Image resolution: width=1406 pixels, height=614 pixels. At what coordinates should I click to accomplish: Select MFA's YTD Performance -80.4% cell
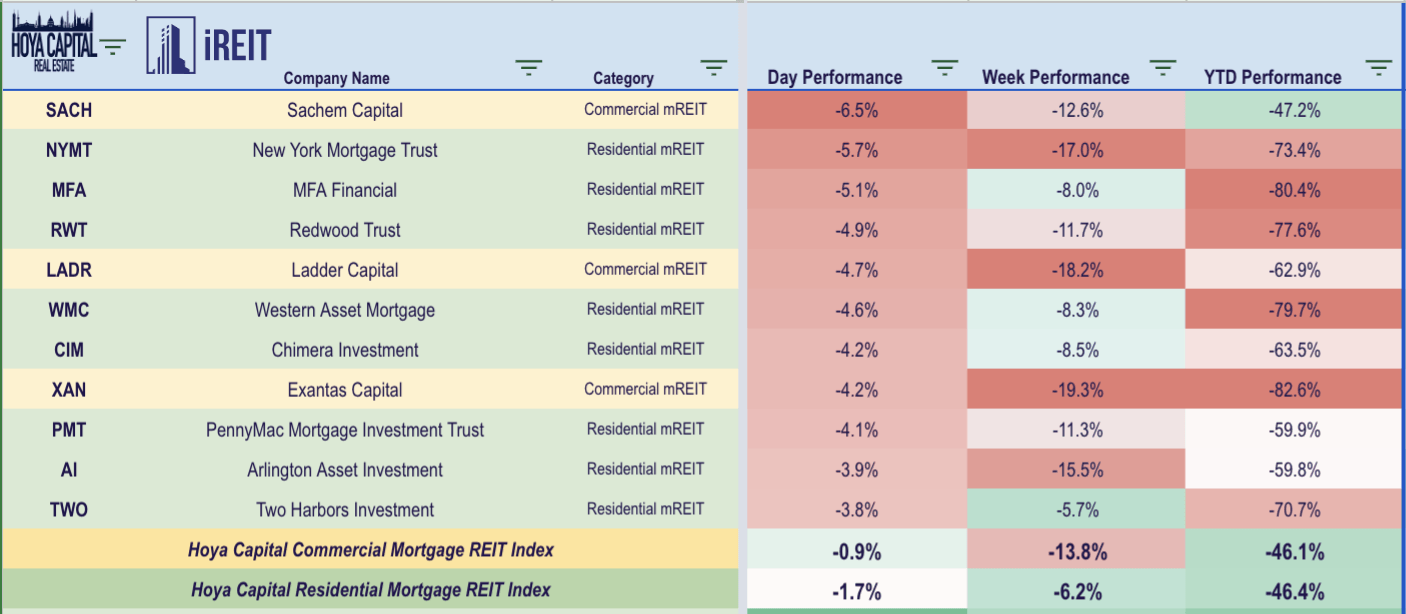click(1293, 190)
